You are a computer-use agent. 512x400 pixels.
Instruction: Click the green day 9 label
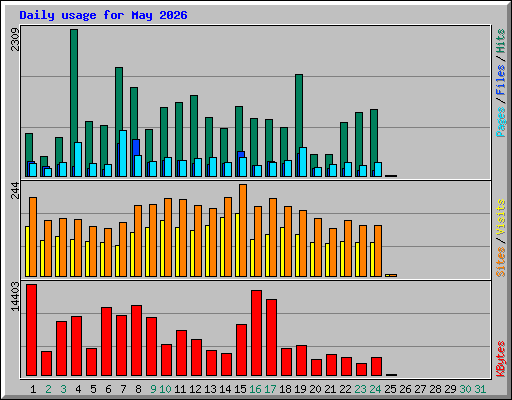click(x=153, y=389)
